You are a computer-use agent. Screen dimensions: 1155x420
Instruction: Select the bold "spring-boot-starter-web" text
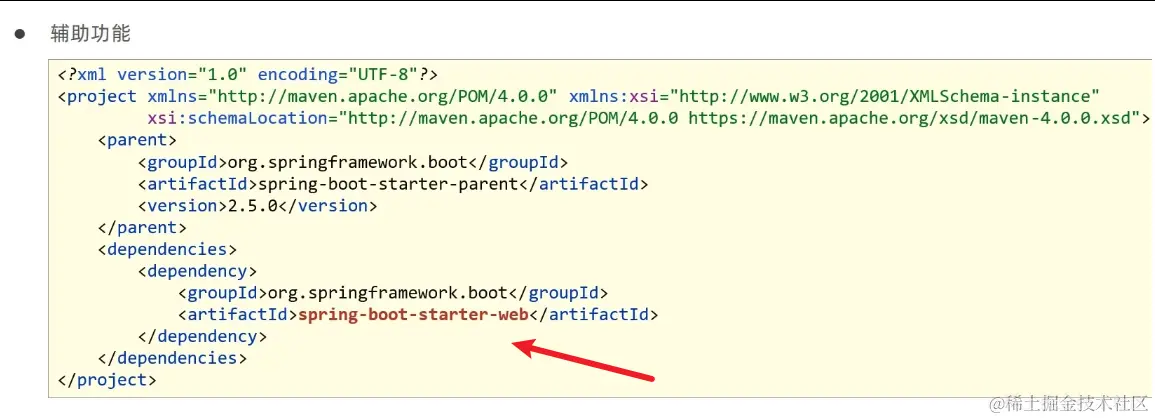pos(413,315)
